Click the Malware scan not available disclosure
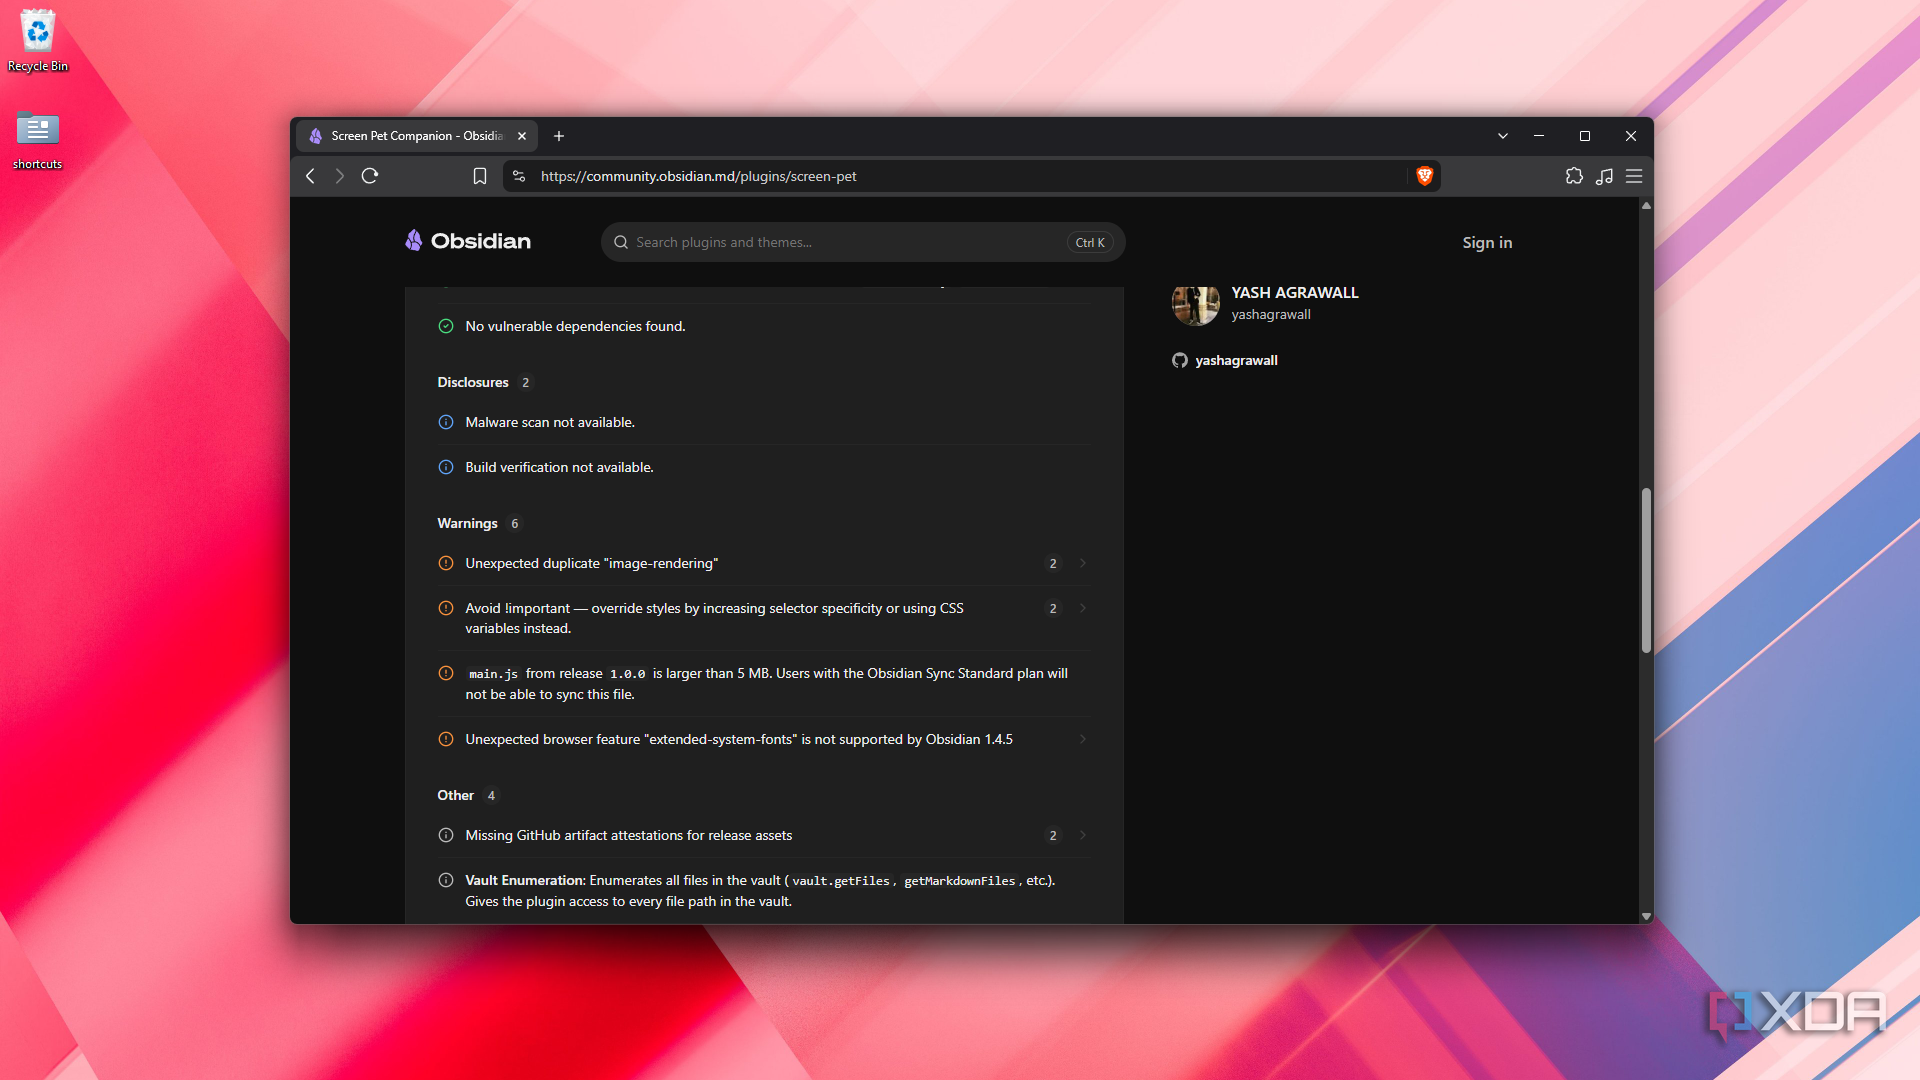Viewport: 1920px width, 1080px height. [764, 422]
